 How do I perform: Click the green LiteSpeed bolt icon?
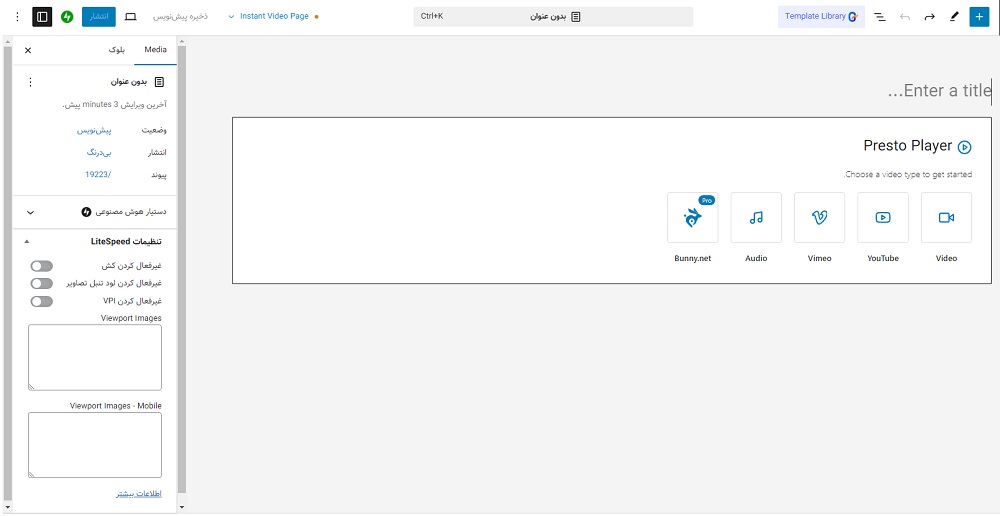tap(67, 17)
